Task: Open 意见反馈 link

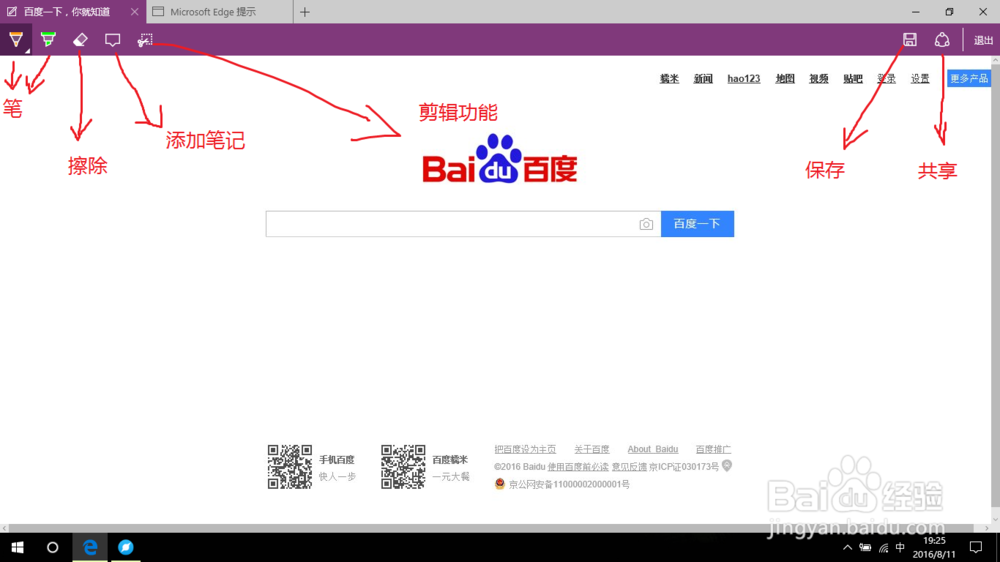Action: point(629,467)
